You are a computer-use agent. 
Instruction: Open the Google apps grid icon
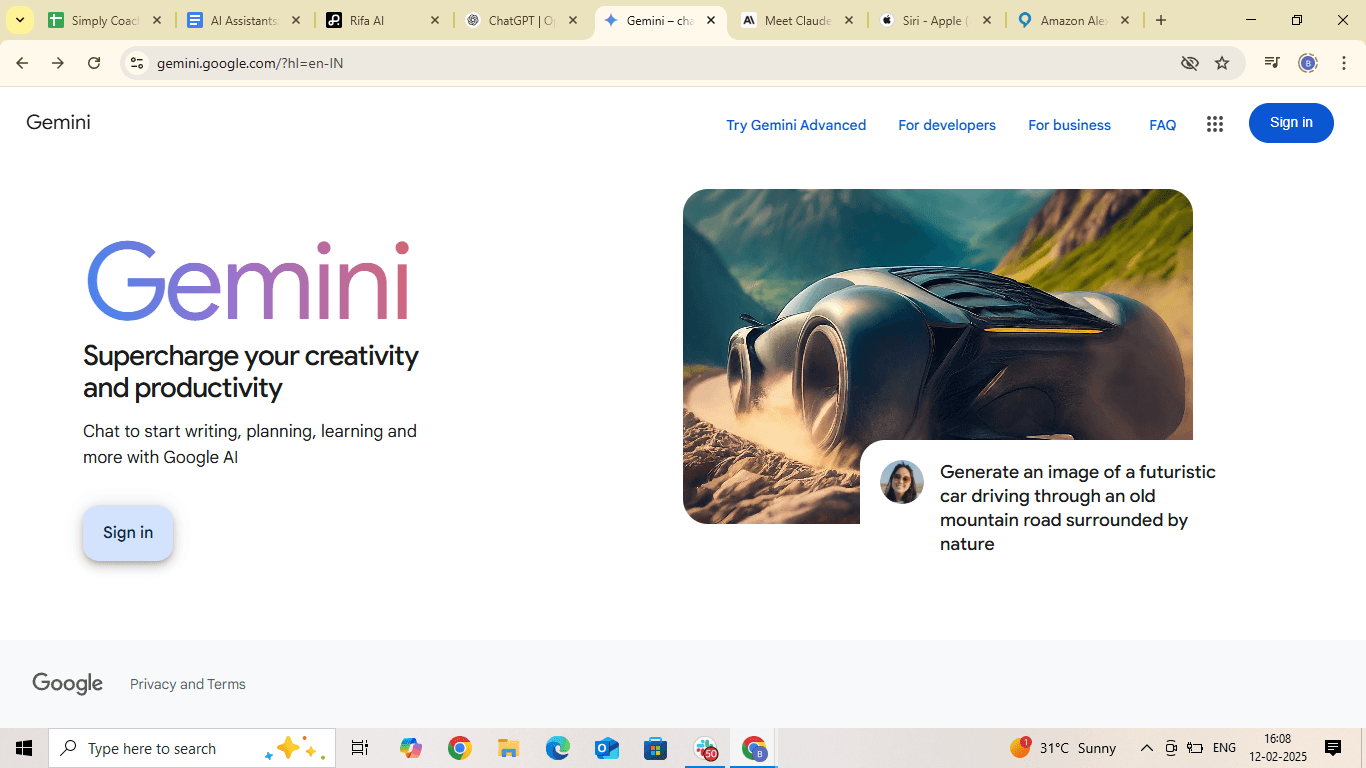tap(1215, 124)
